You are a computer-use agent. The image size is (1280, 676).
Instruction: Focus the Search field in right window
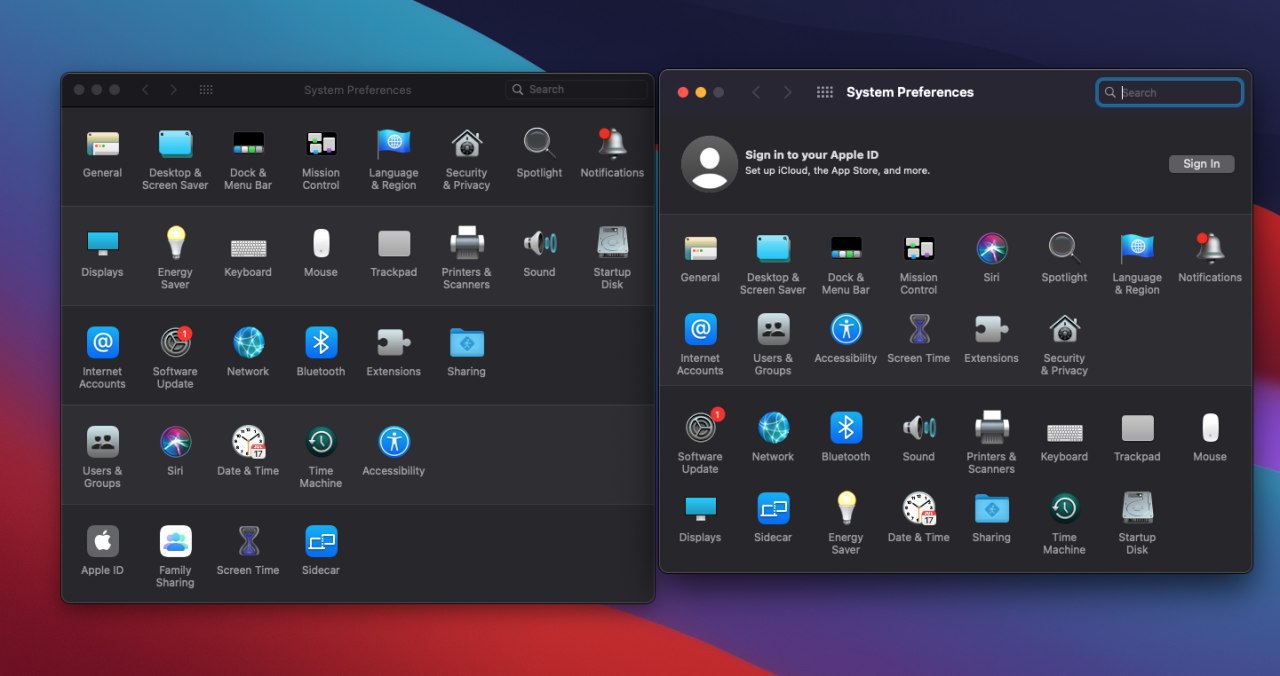1170,92
